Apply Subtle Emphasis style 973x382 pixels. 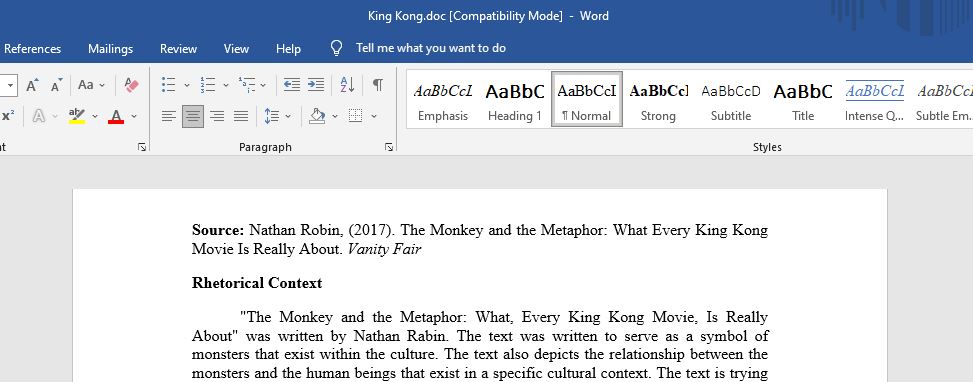[943, 99]
